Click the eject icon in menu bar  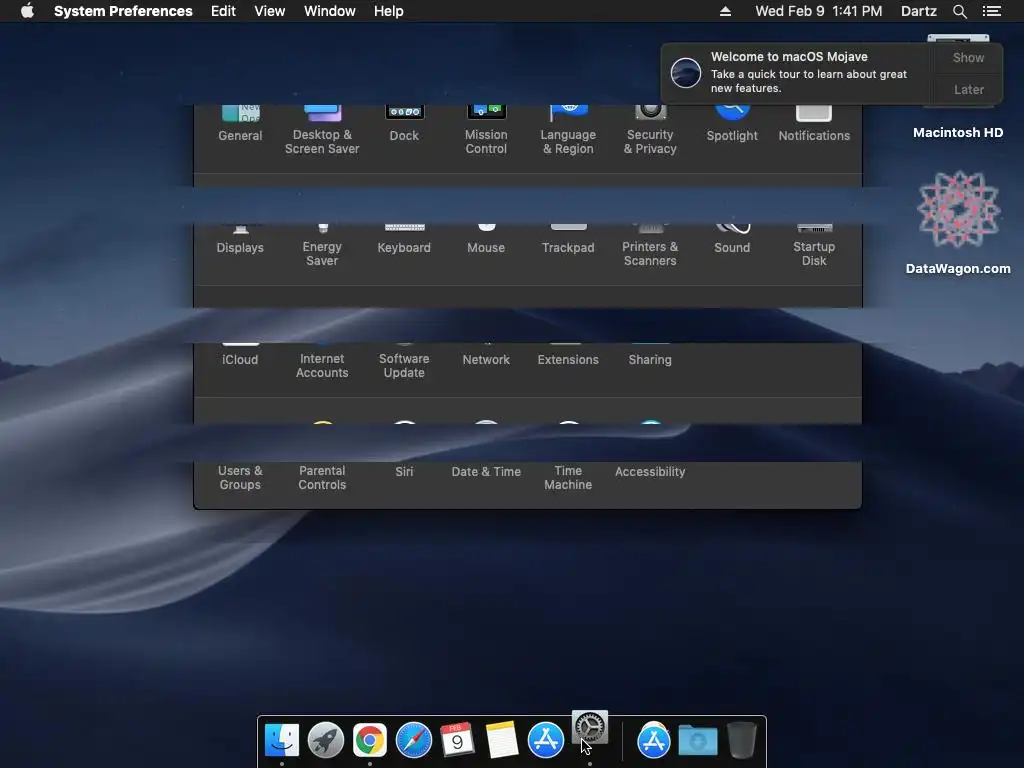726,11
